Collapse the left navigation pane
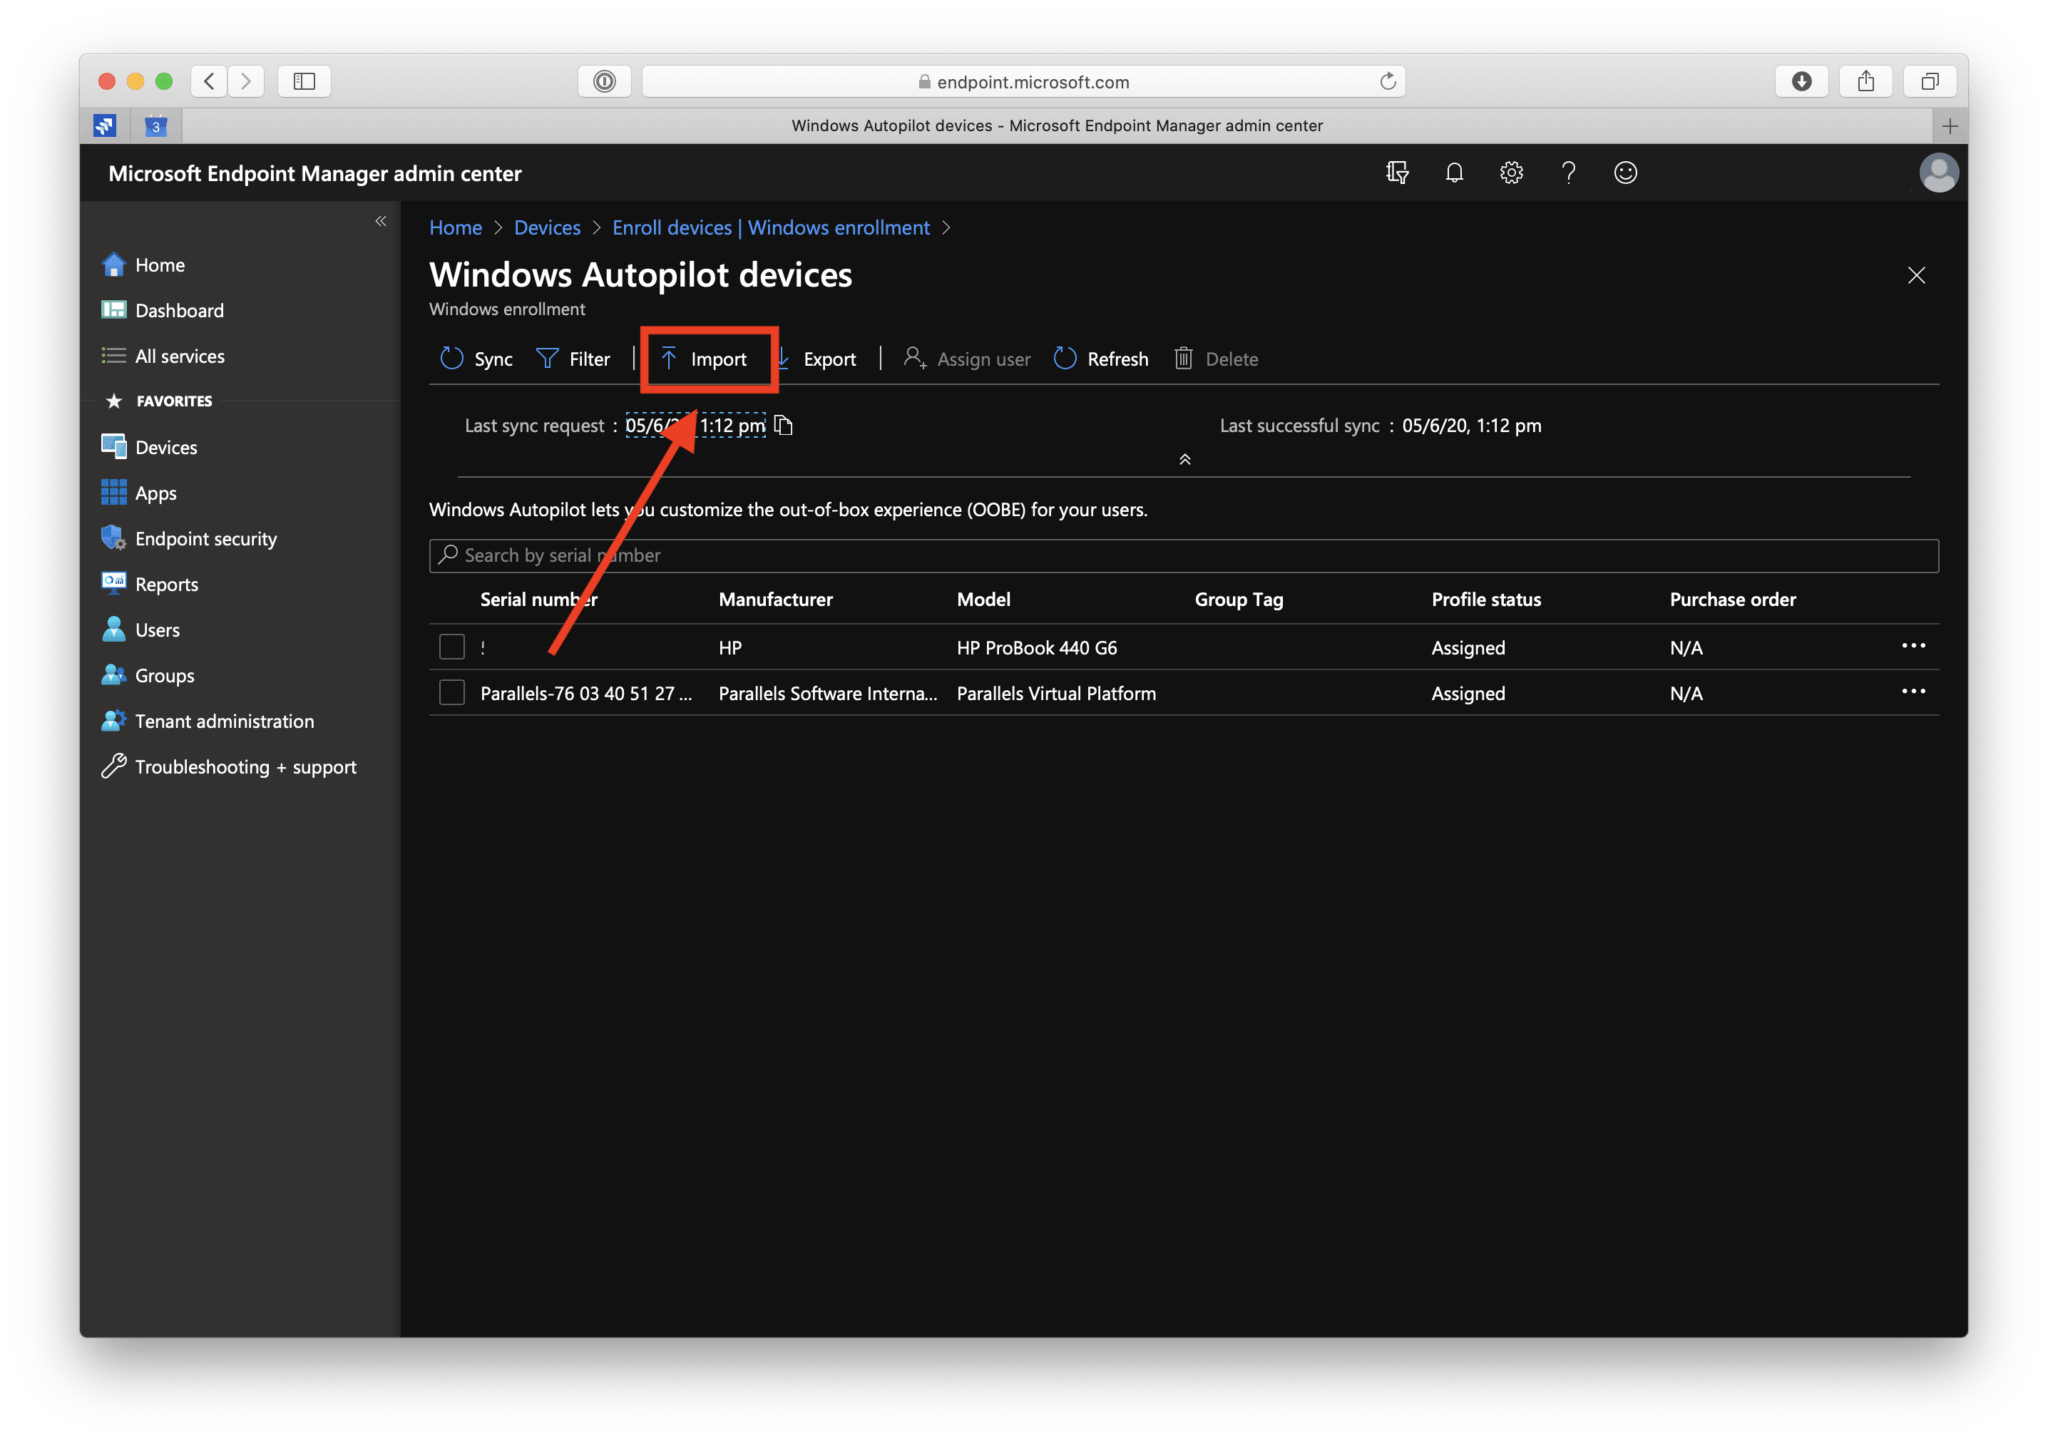The image size is (2048, 1443). click(x=380, y=221)
